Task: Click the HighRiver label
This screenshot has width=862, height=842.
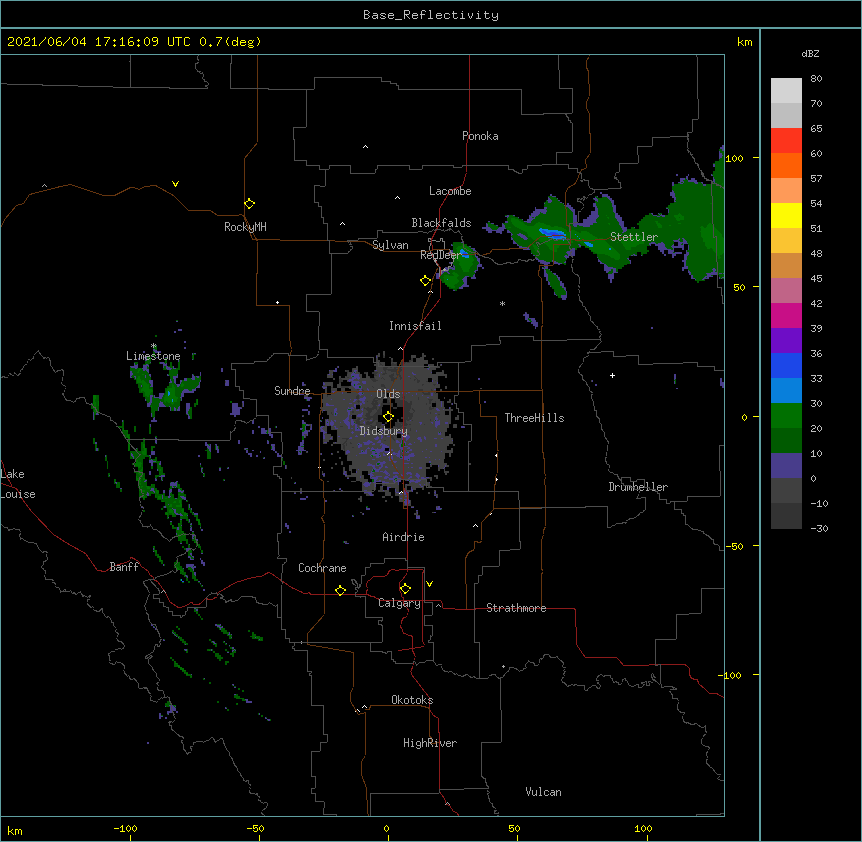Action: (430, 743)
